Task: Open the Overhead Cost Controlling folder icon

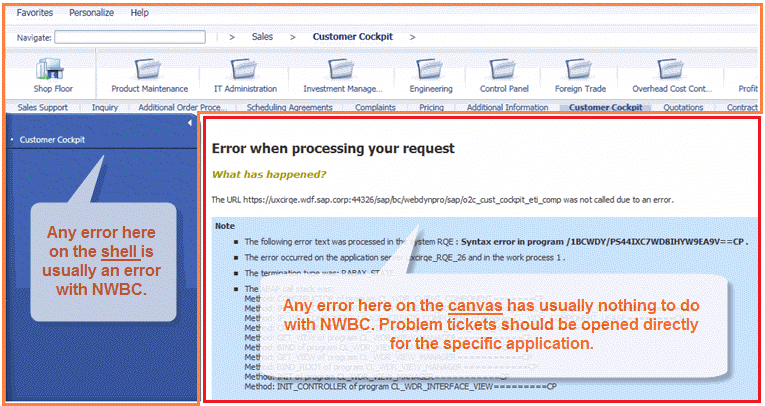Action: pyautogui.click(x=670, y=69)
